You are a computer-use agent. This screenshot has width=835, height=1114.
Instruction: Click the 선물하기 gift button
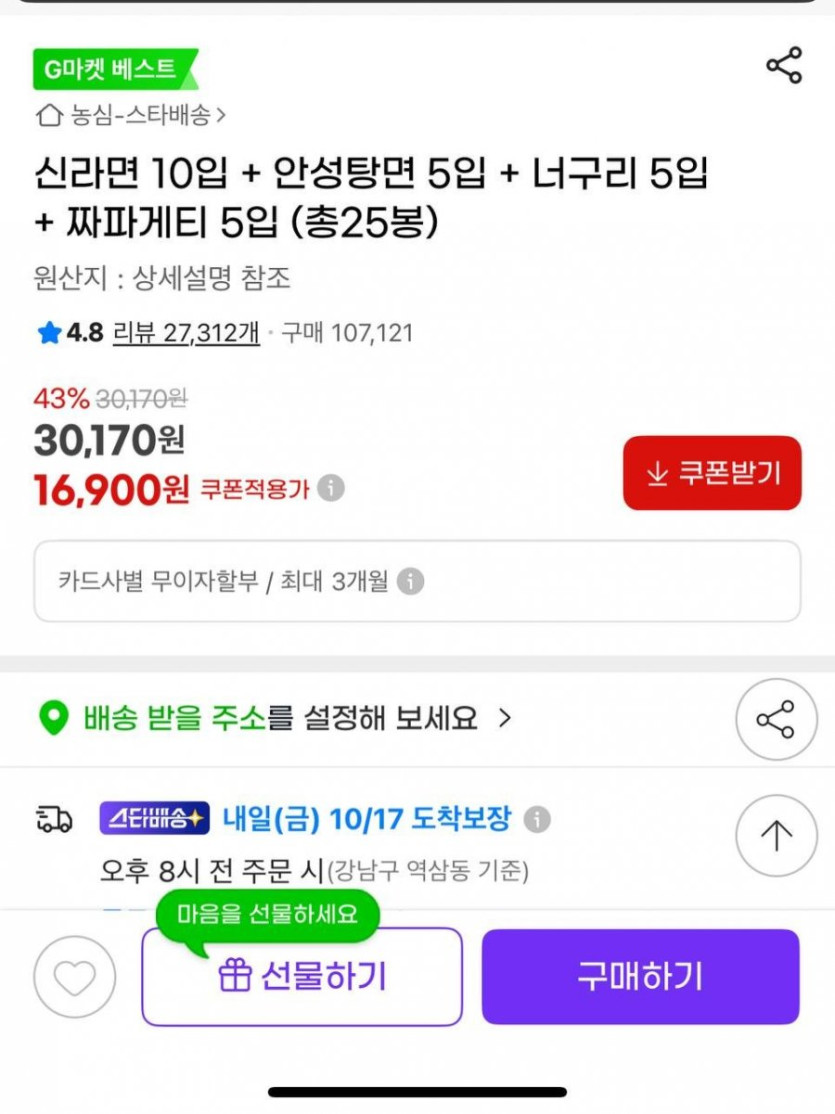point(302,977)
